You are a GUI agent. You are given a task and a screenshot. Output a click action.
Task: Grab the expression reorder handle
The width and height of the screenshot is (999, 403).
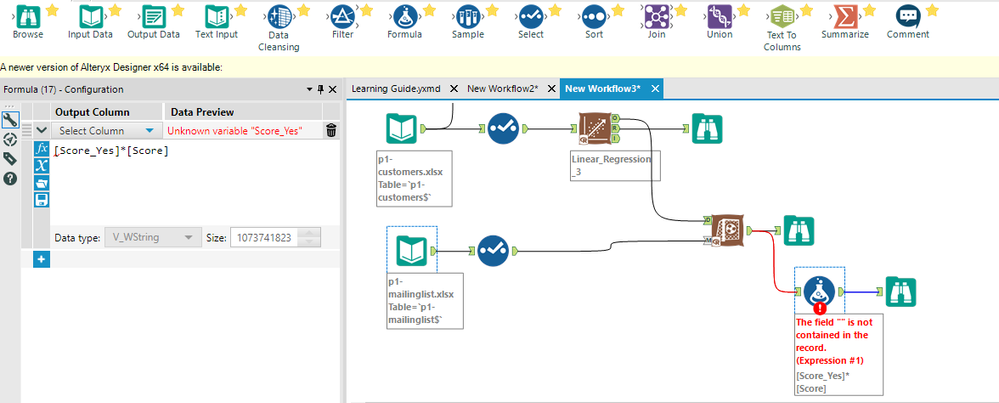click(27, 131)
